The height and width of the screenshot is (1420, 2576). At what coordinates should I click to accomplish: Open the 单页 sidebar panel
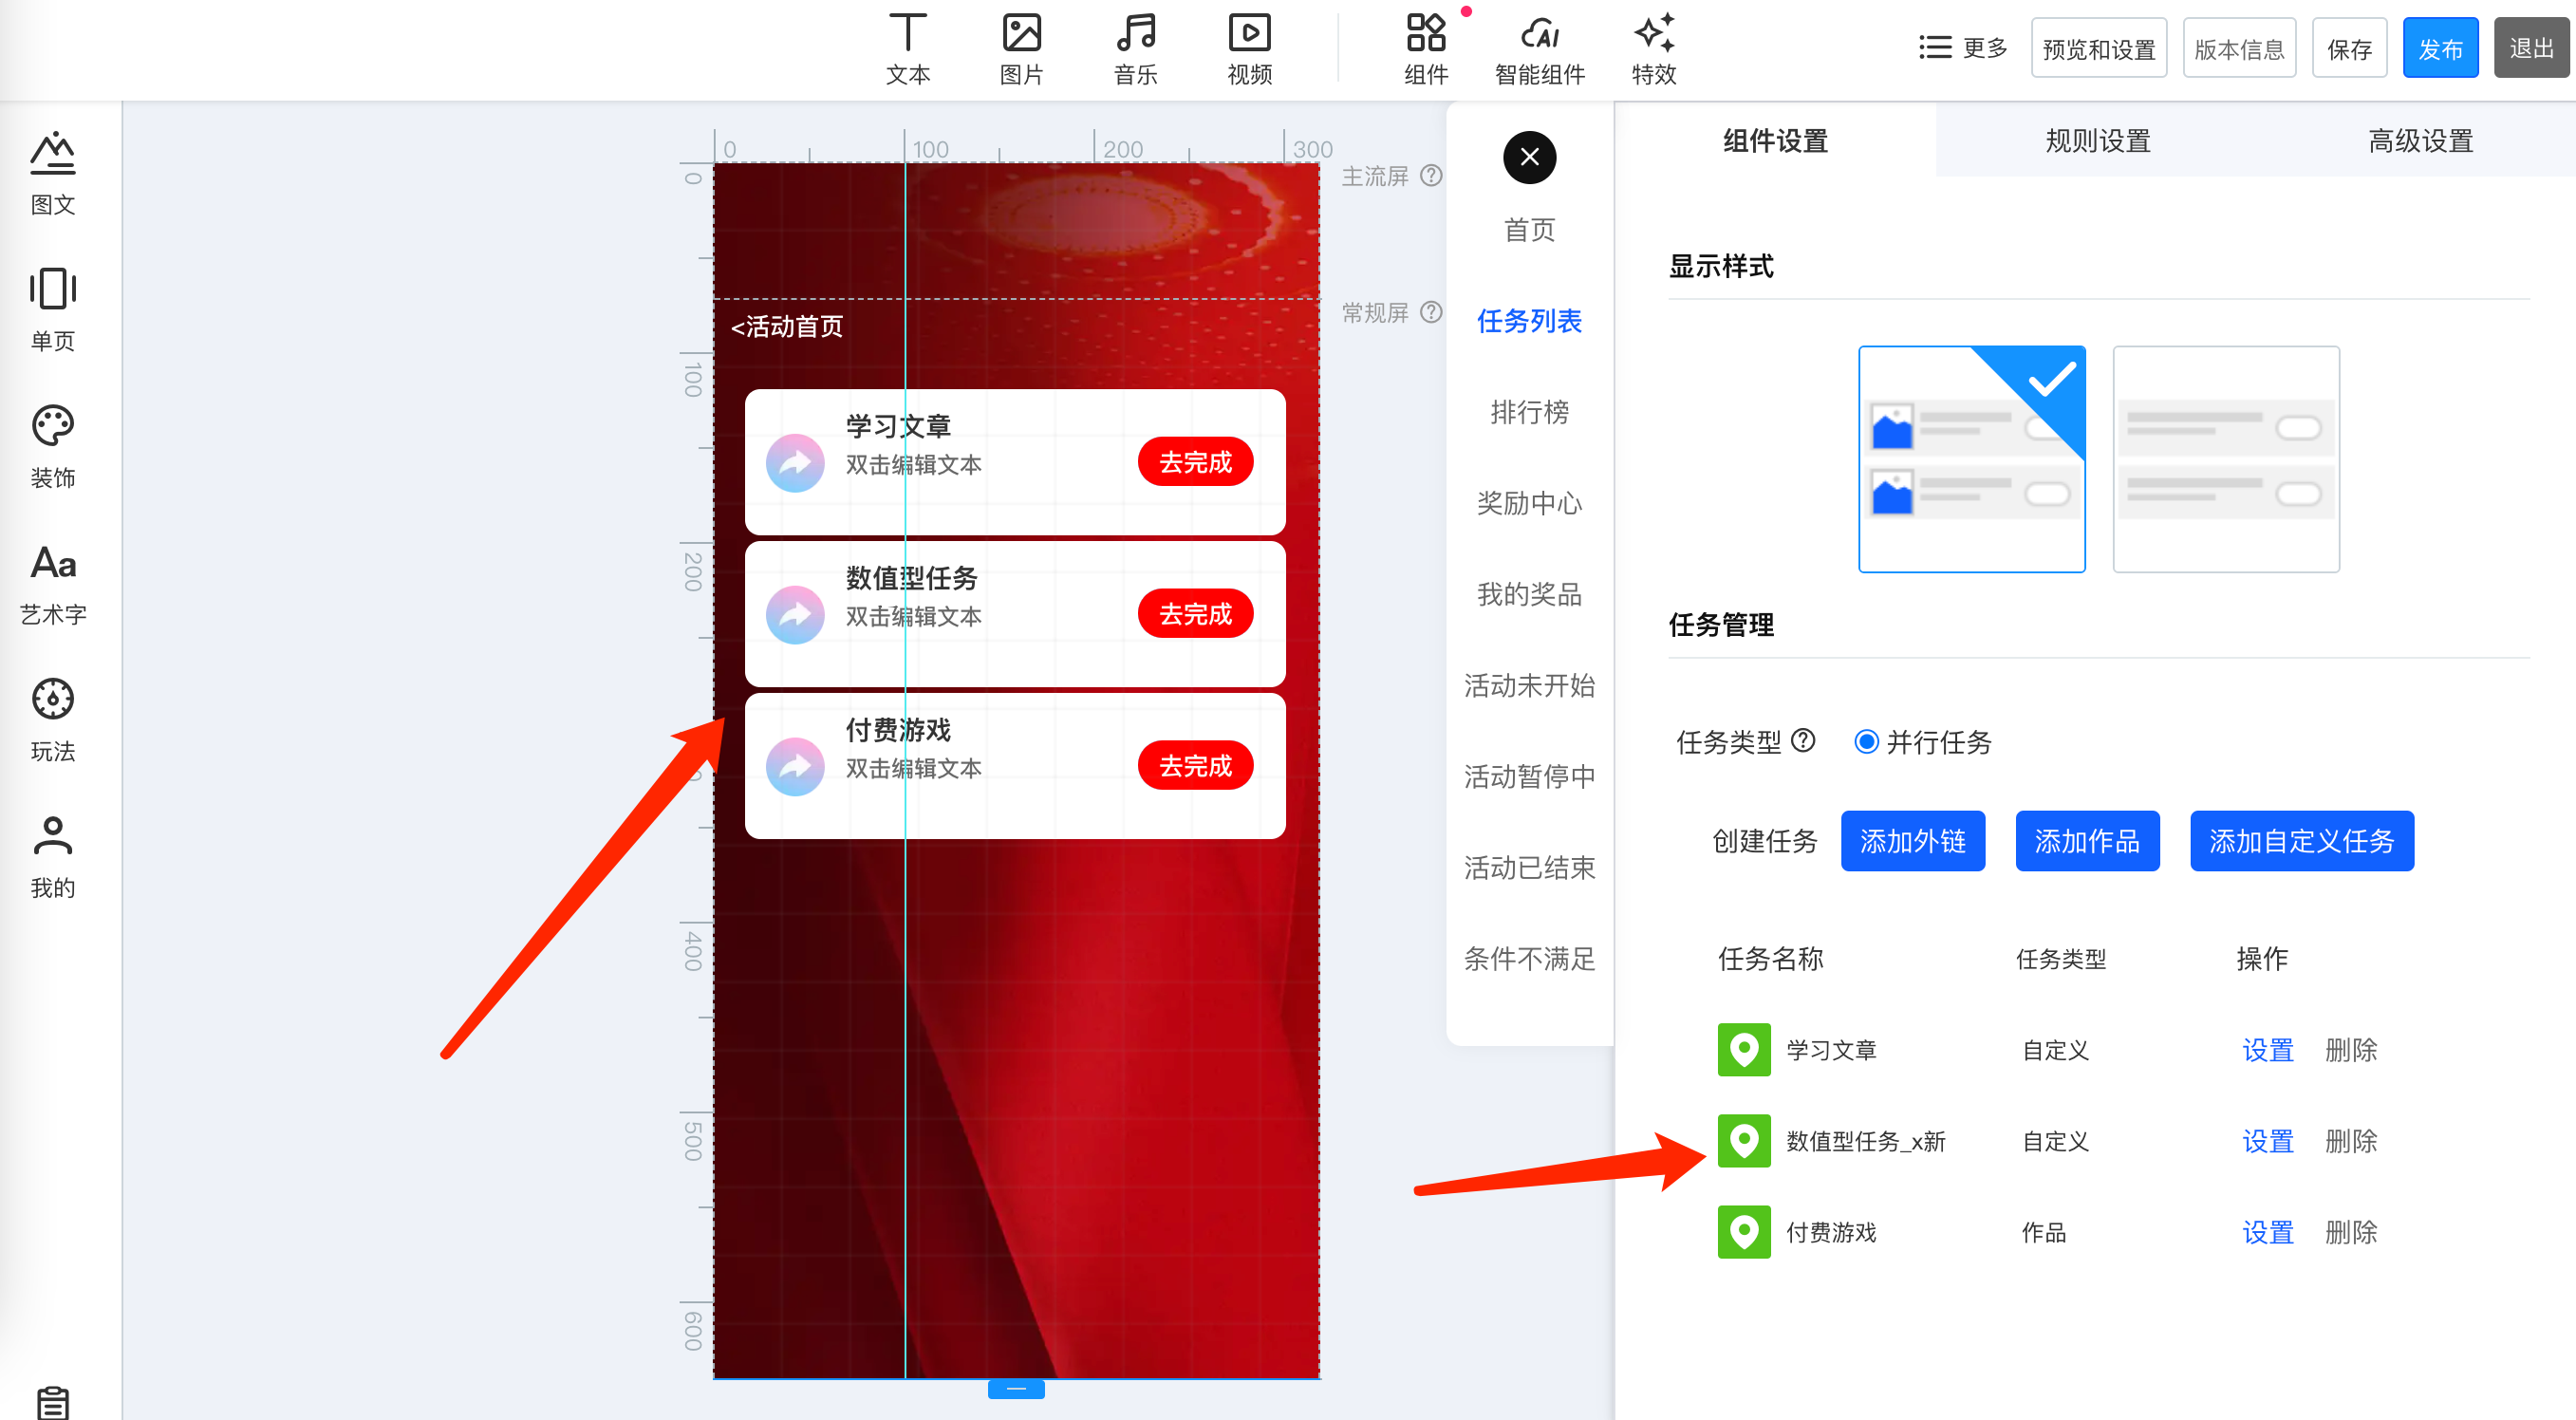pyautogui.click(x=52, y=310)
